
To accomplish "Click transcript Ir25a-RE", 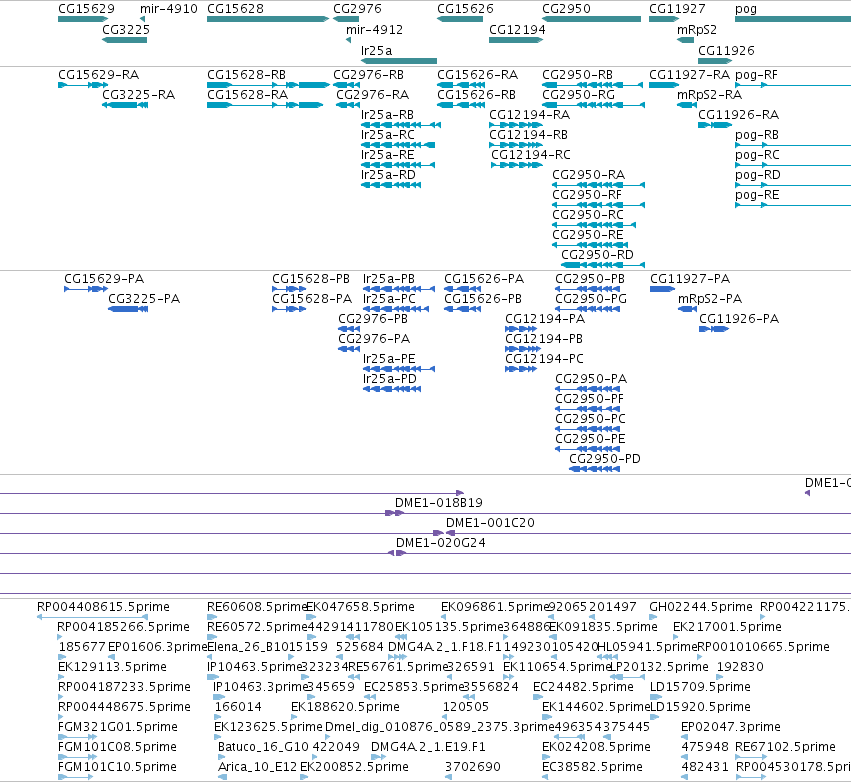I will [388, 155].
